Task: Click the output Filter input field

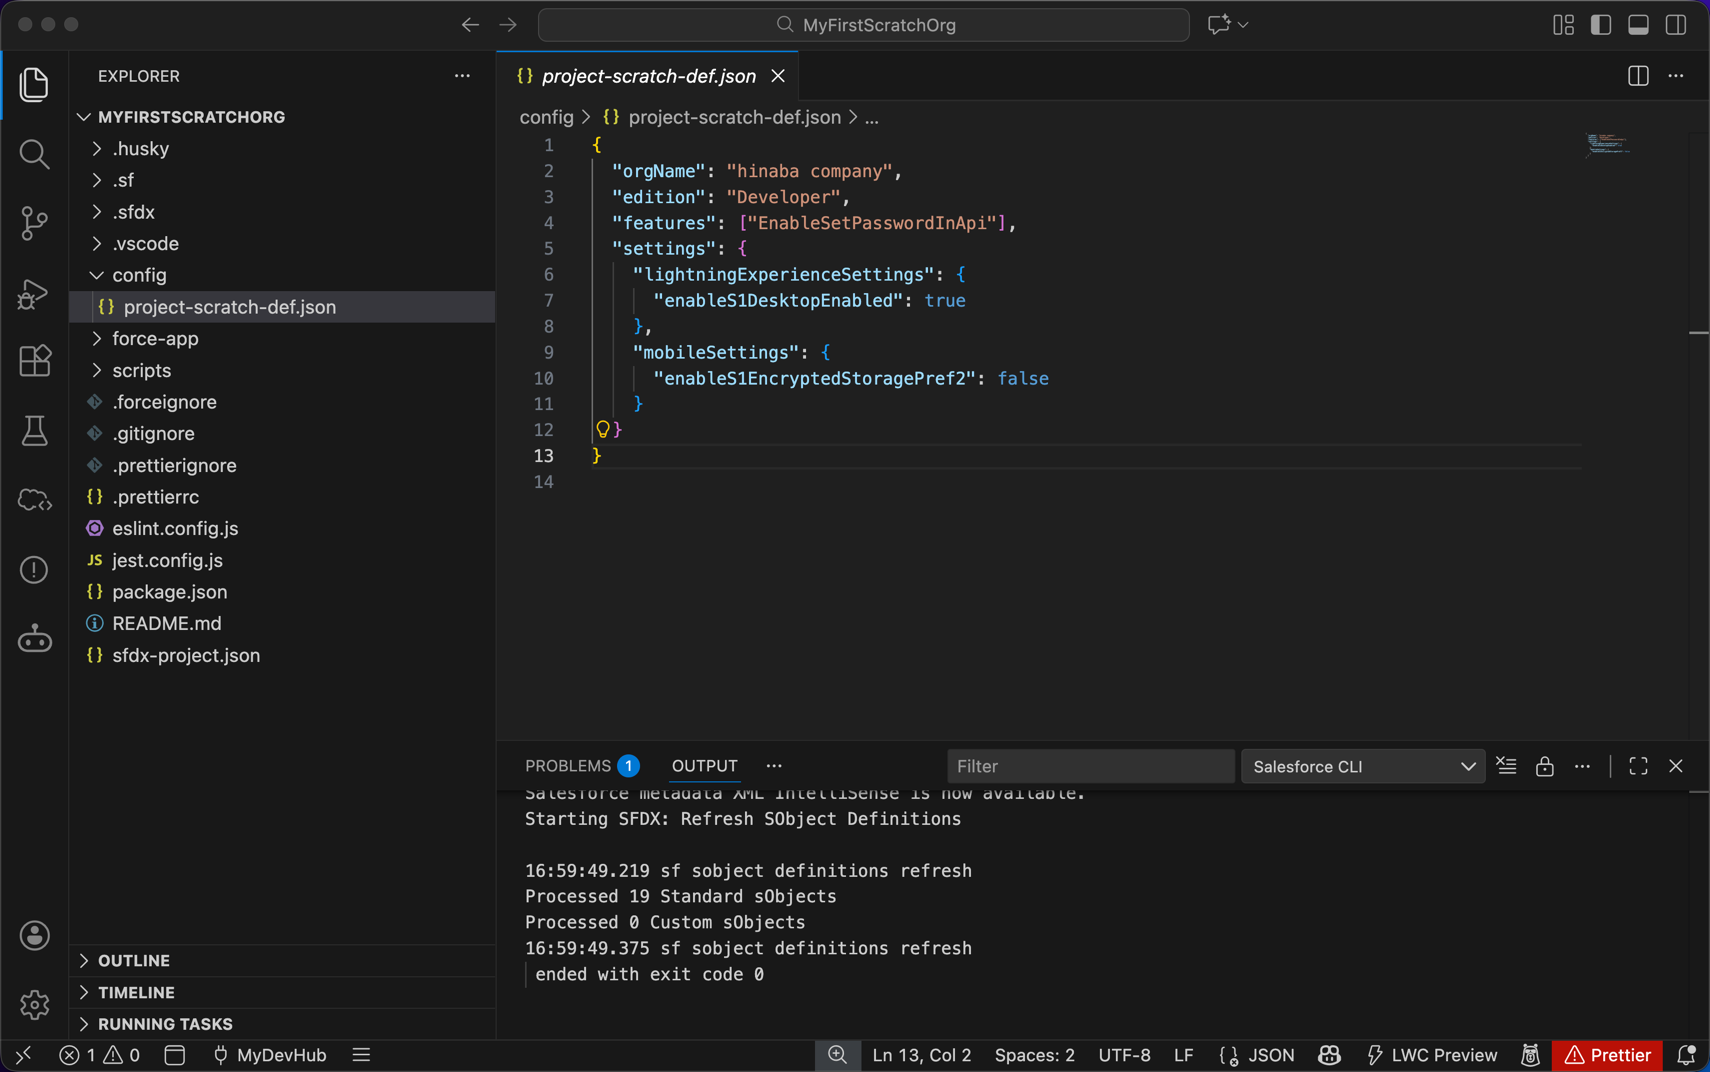Action: [x=1089, y=766]
